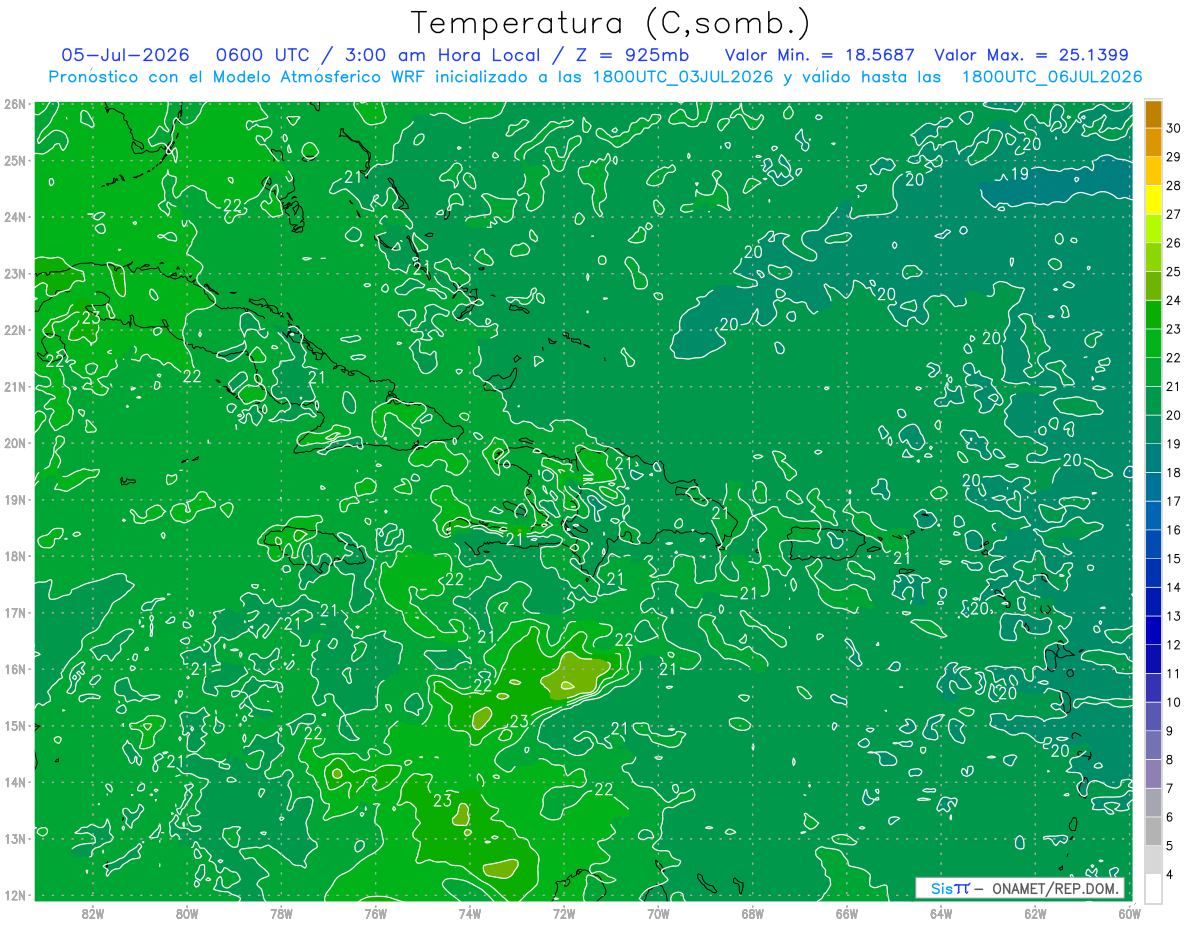Screen dimensions: 1200x927
Task: Click the "82W" longitude axis label
Action: [92, 913]
